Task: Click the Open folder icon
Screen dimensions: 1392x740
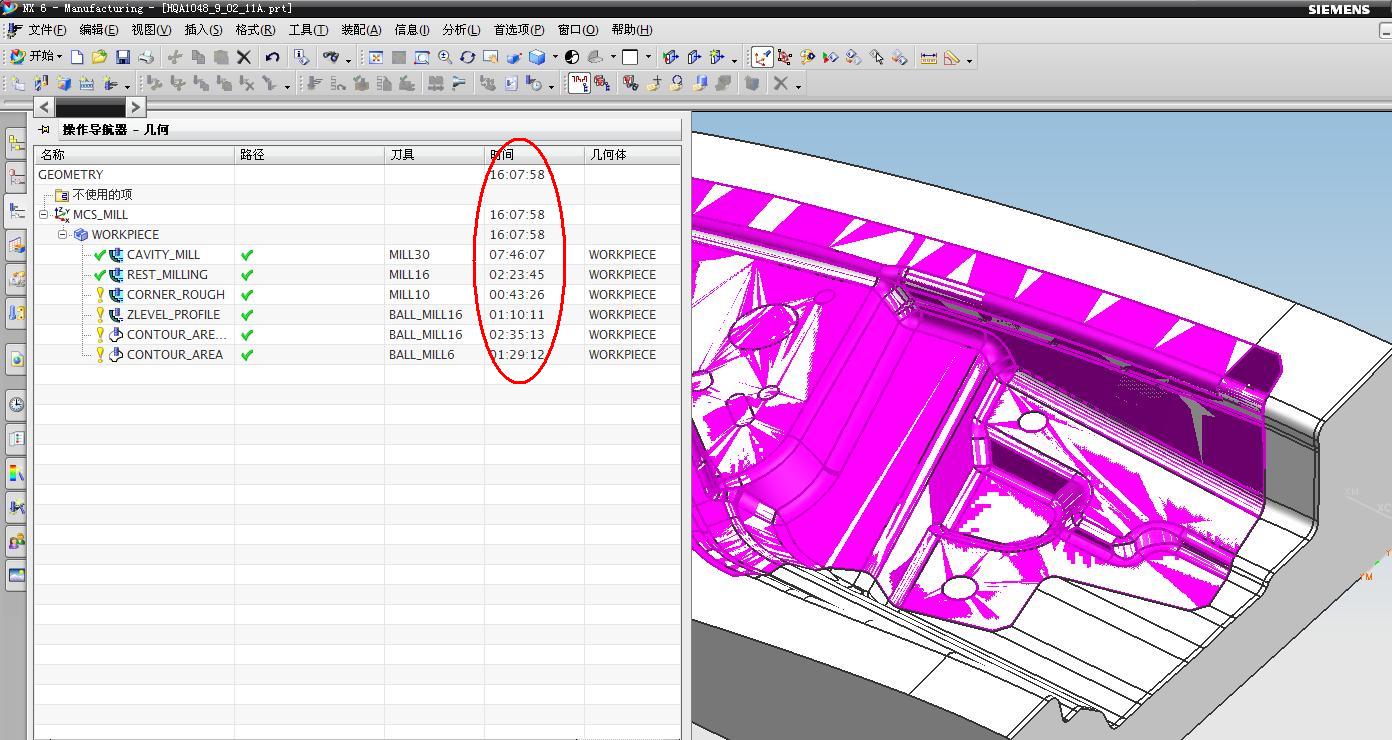Action: click(x=99, y=57)
